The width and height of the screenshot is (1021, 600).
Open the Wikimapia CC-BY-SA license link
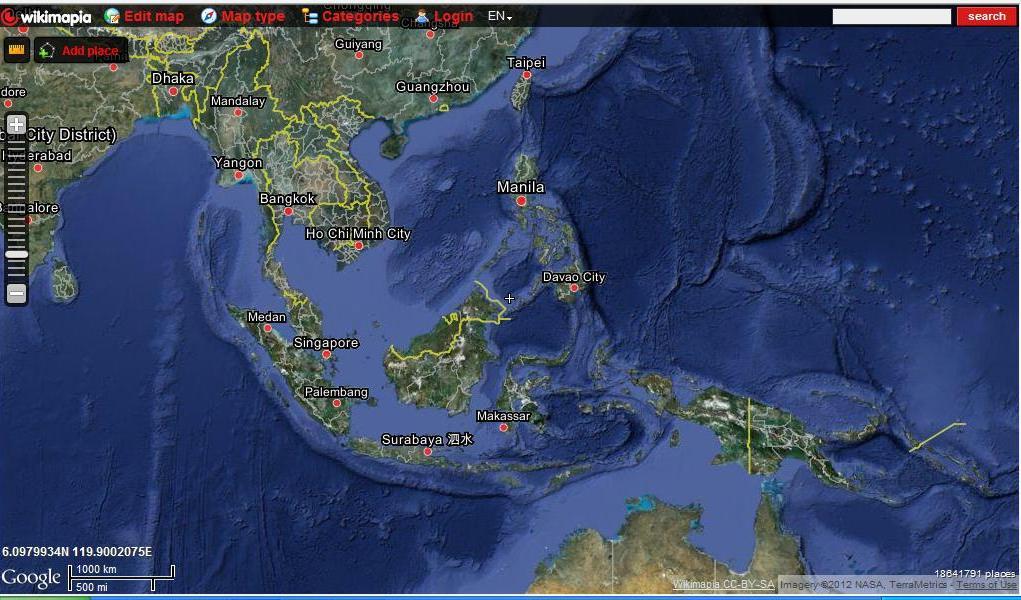click(723, 584)
